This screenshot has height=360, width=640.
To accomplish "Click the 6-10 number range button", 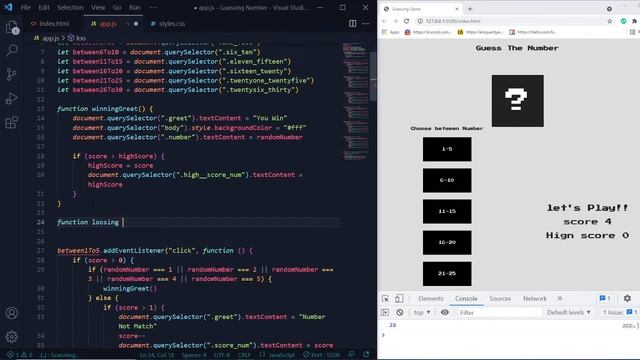I will tap(447, 180).
